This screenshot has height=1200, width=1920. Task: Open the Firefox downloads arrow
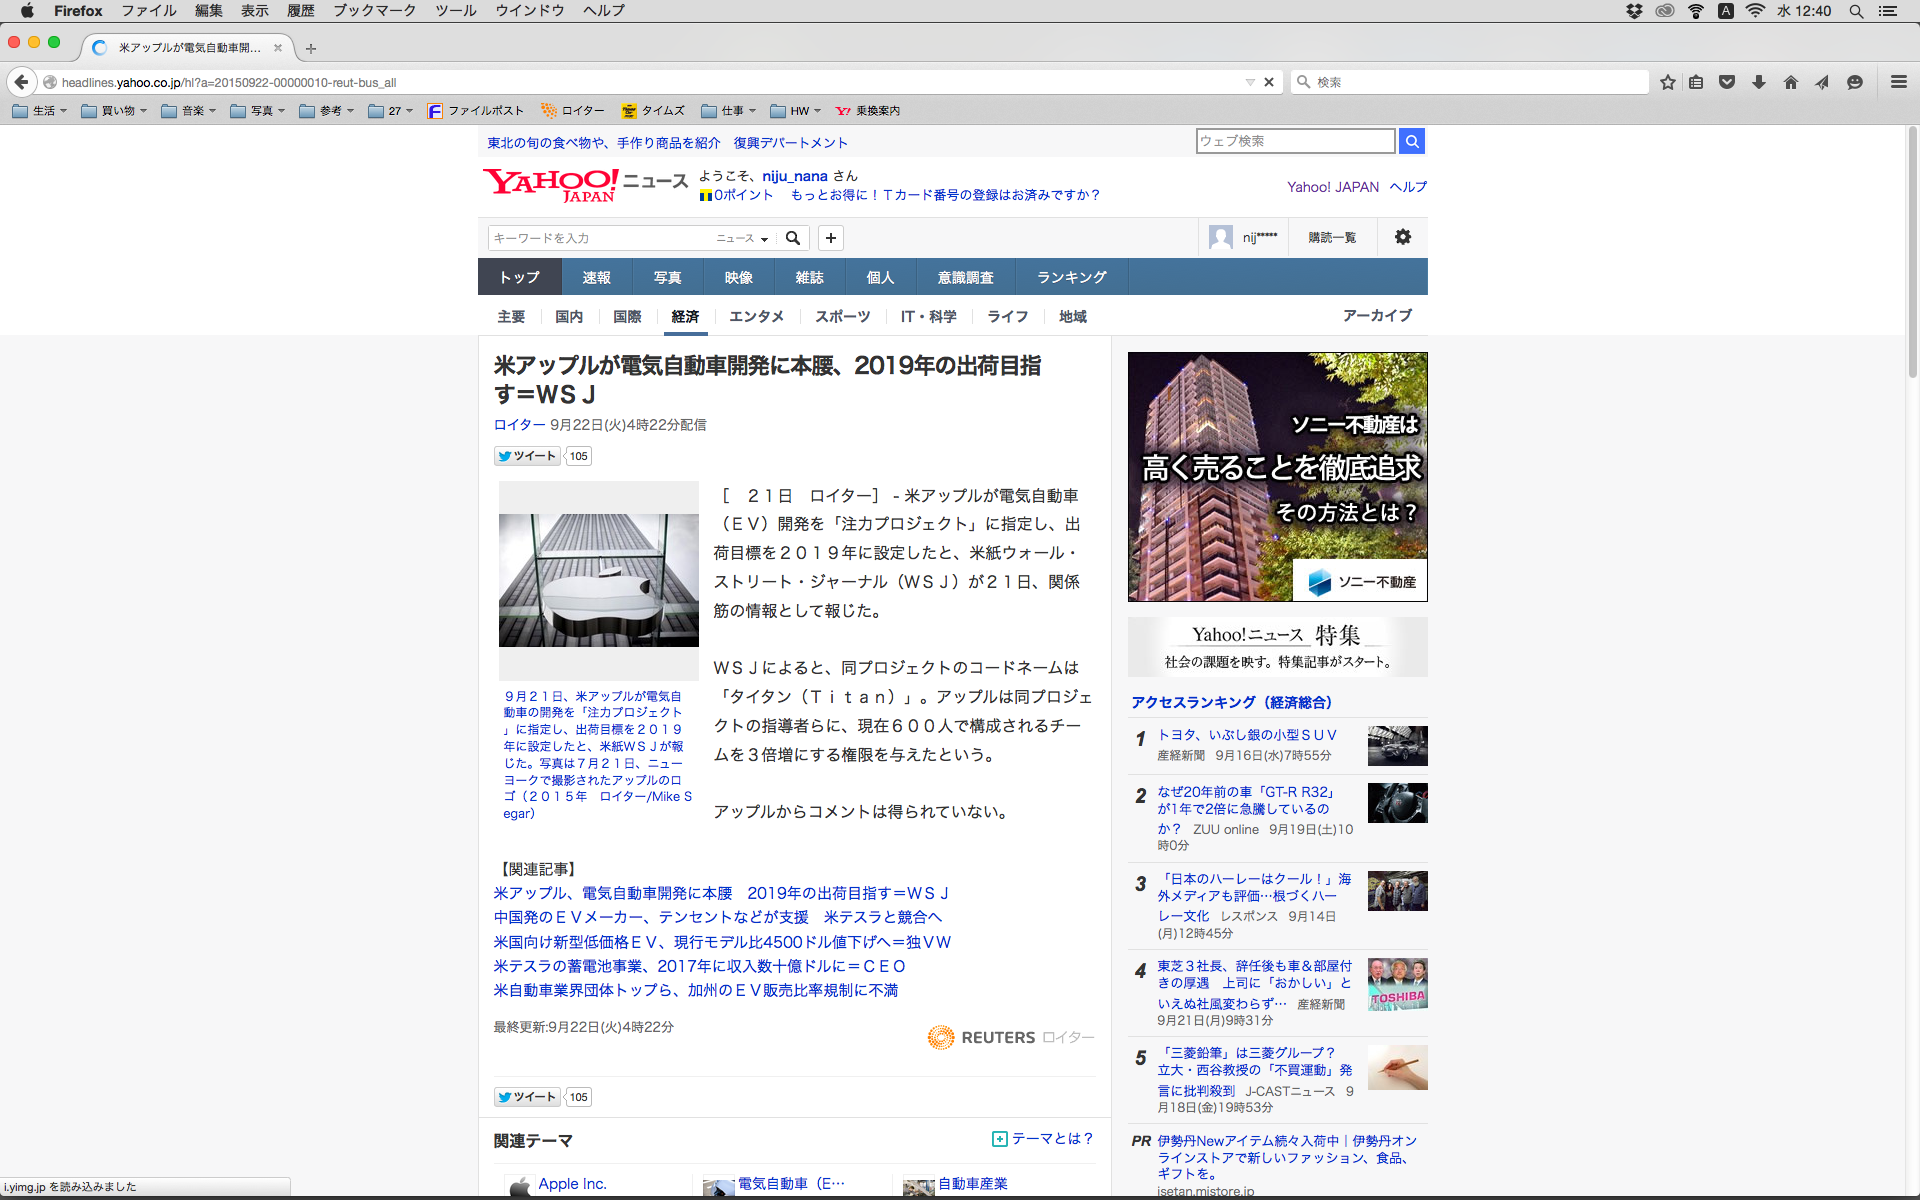coord(1758,82)
